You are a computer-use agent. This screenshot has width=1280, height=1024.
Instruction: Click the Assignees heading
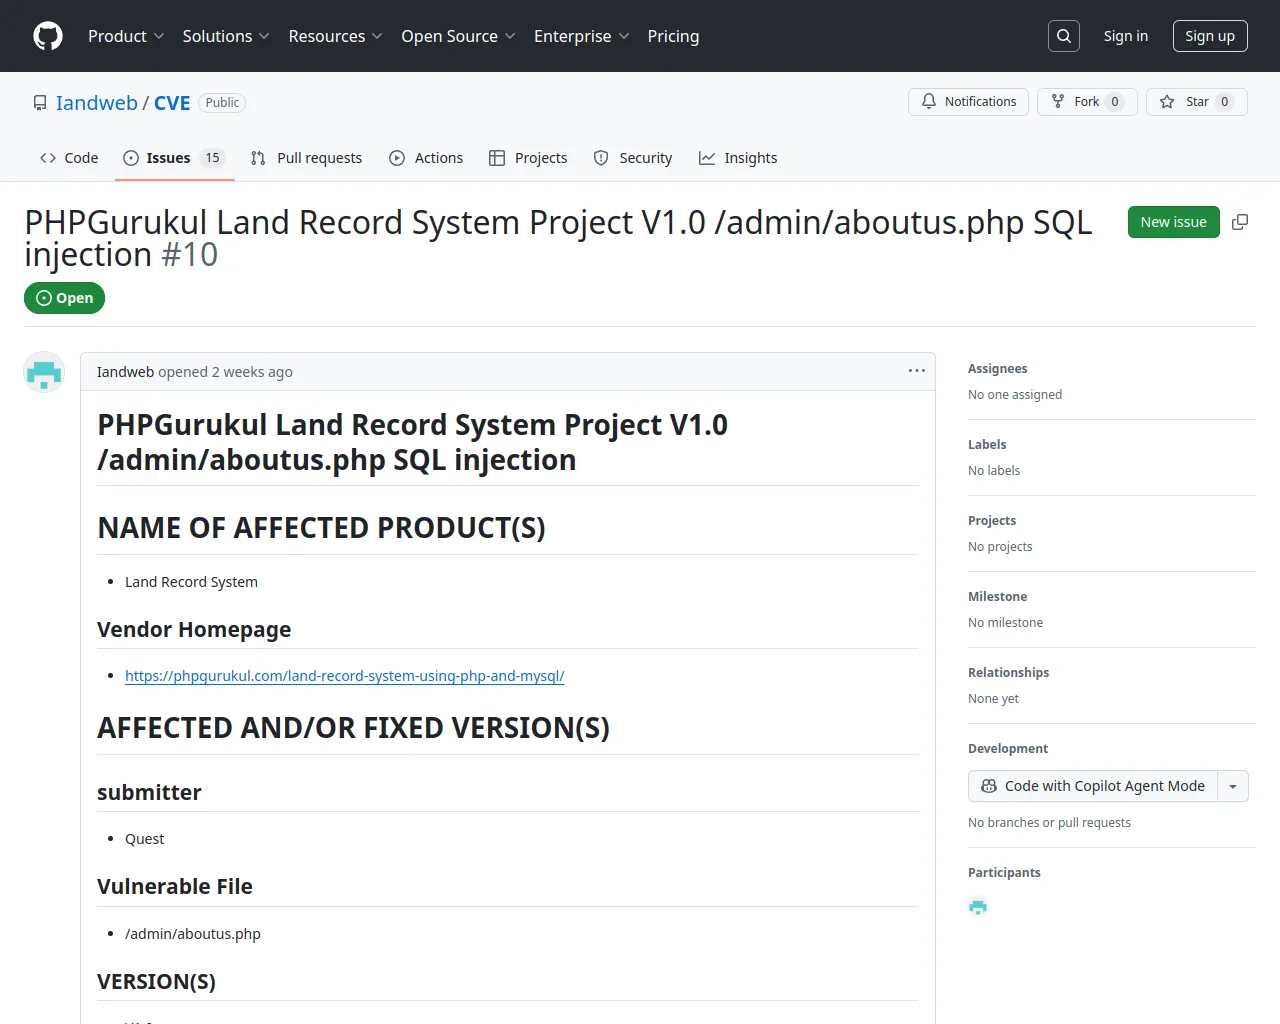click(998, 369)
